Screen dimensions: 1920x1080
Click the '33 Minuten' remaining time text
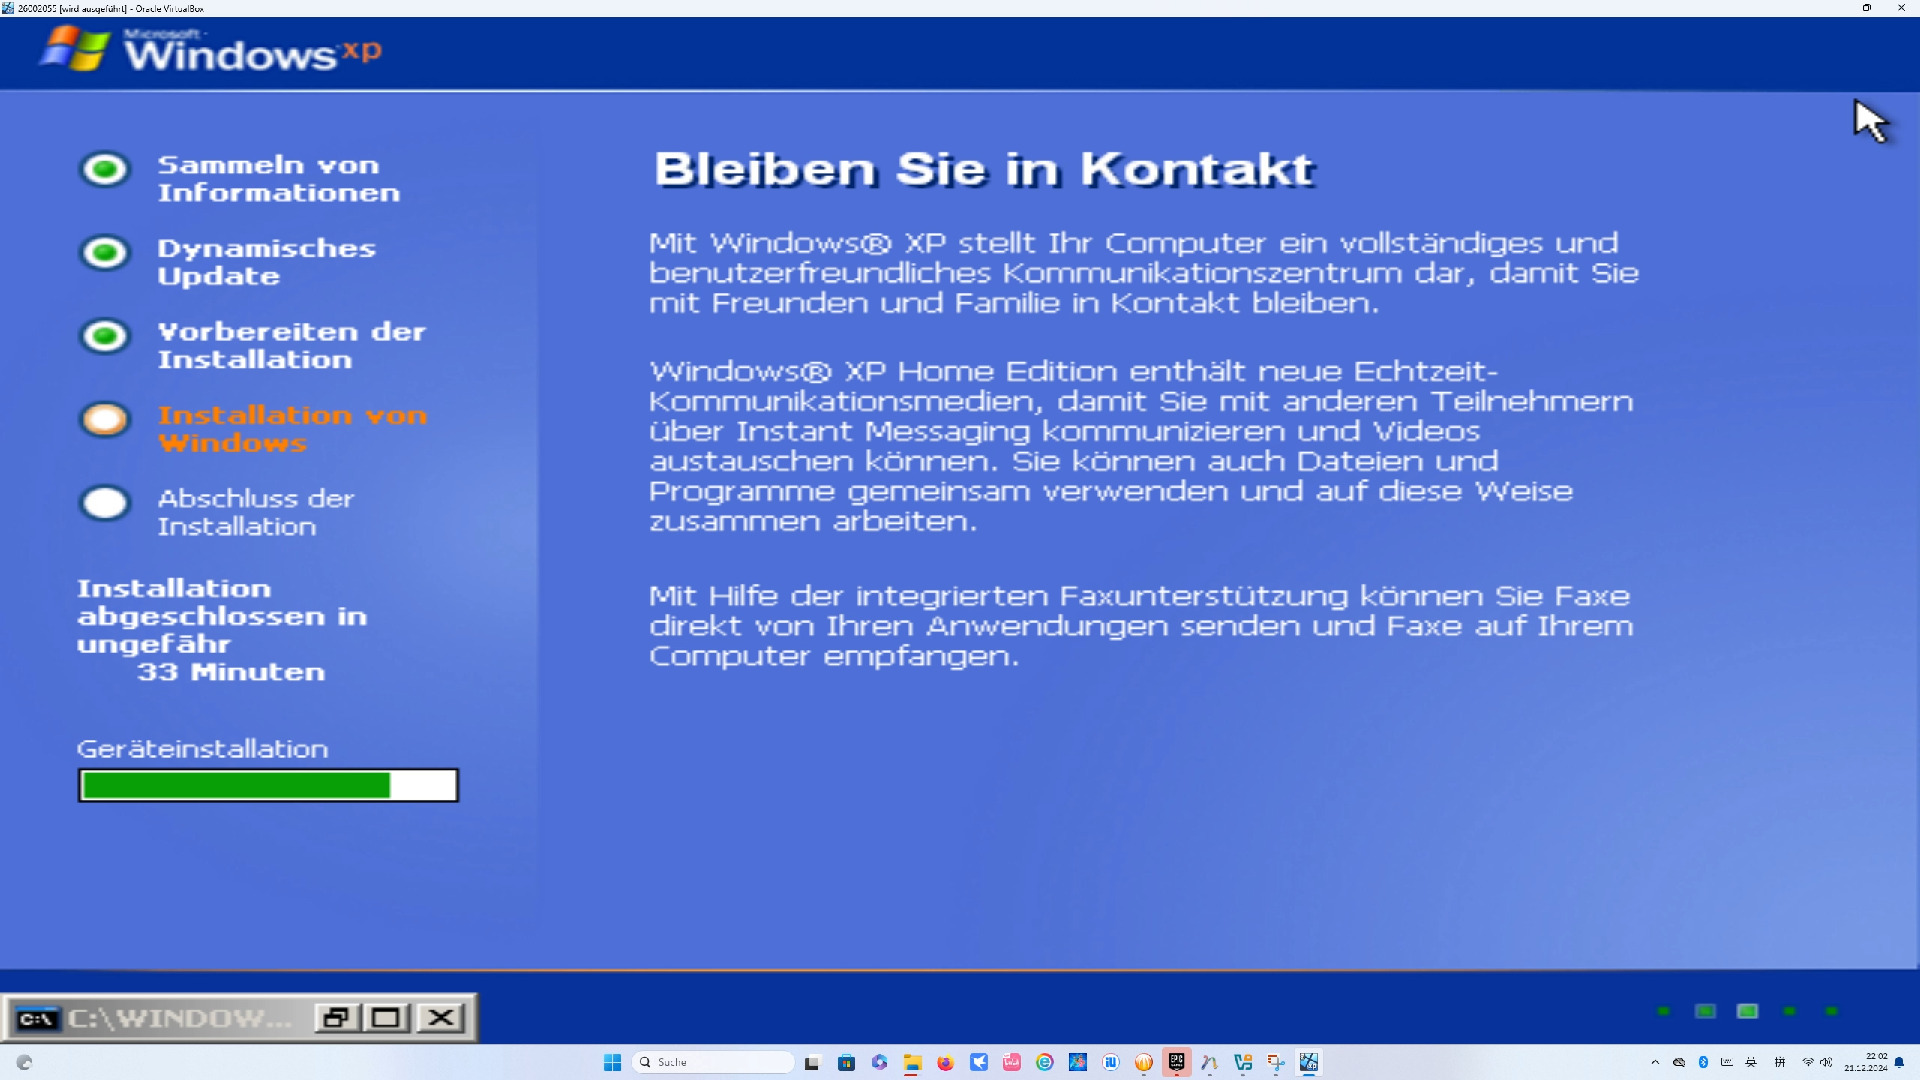pos(231,672)
